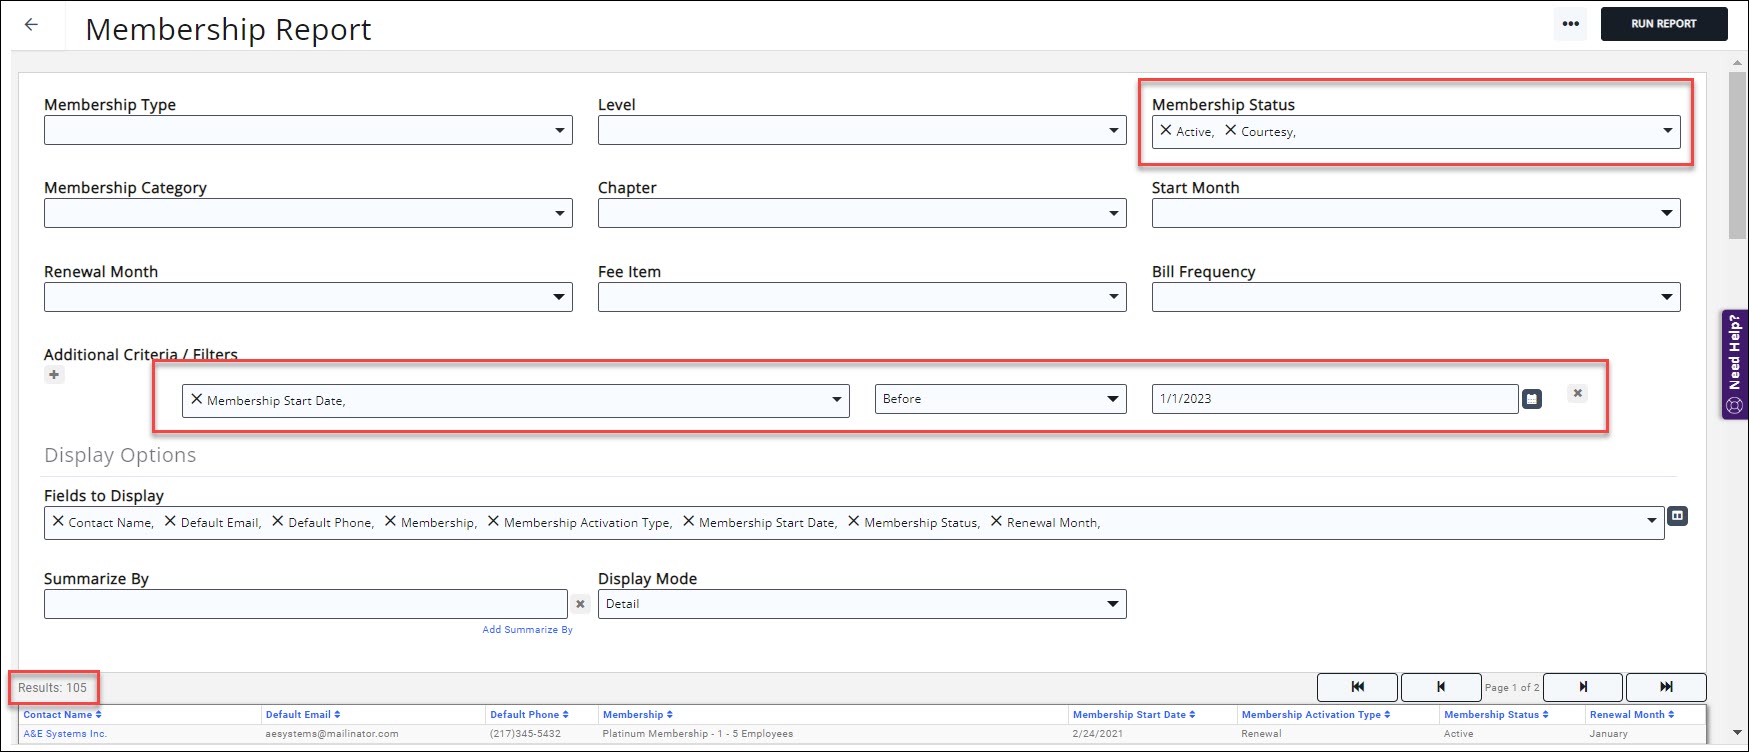Delete the Membership Start Date filter row
Screen dimensions: 1749x752
[1577, 393]
